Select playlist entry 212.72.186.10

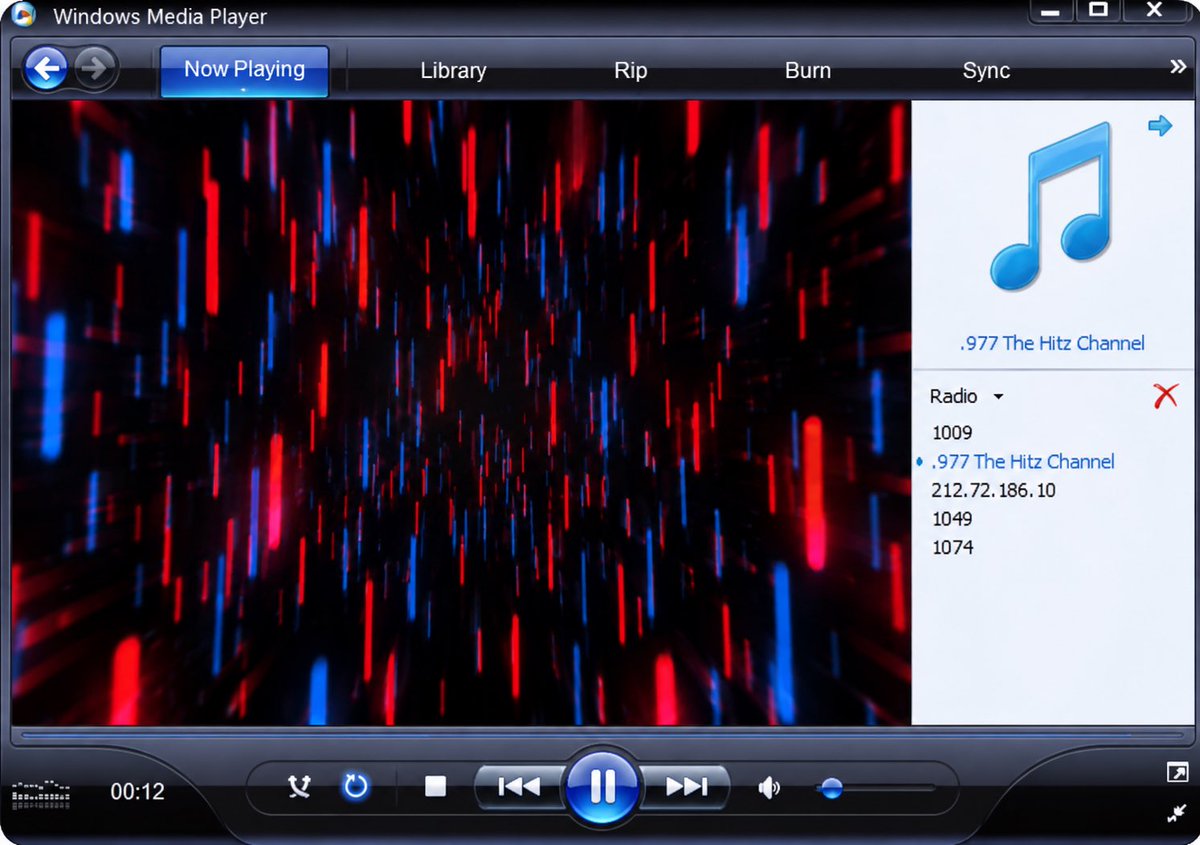click(x=993, y=490)
